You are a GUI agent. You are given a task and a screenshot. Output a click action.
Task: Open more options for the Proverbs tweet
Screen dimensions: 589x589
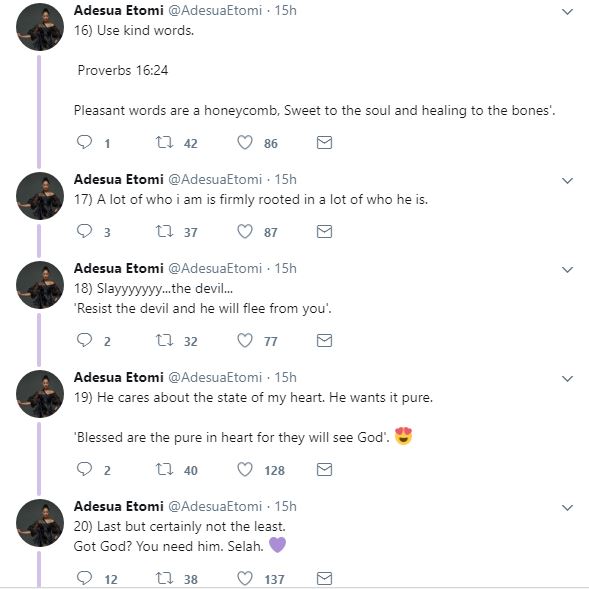pyautogui.click(x=567, y=12)
